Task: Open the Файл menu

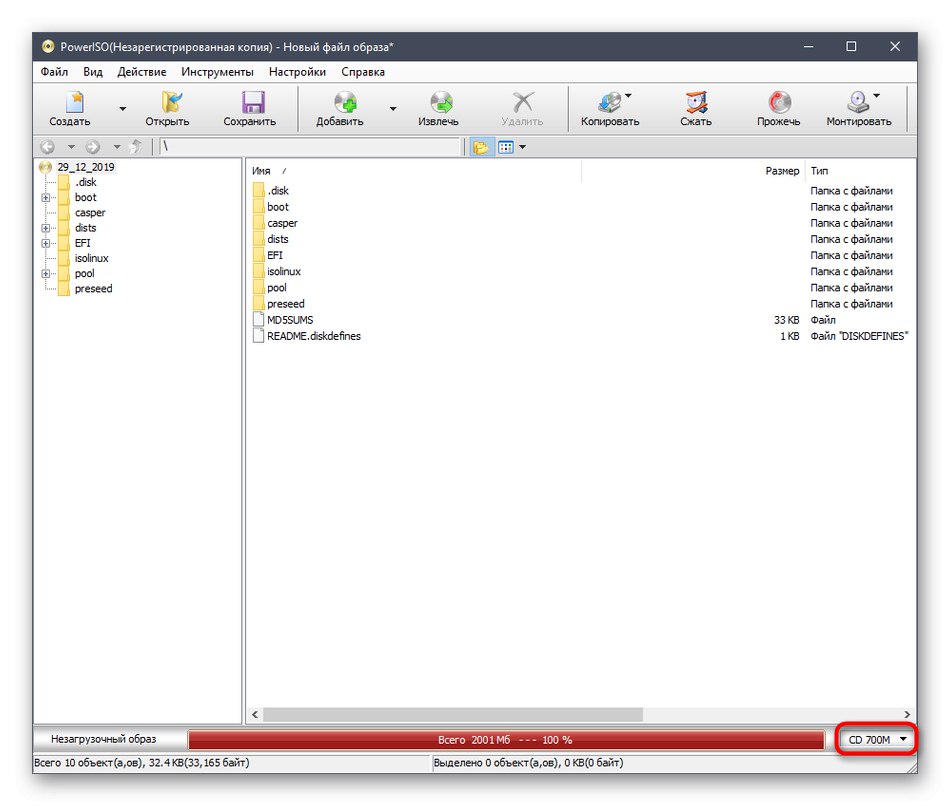Action: (x=54, y=72)
